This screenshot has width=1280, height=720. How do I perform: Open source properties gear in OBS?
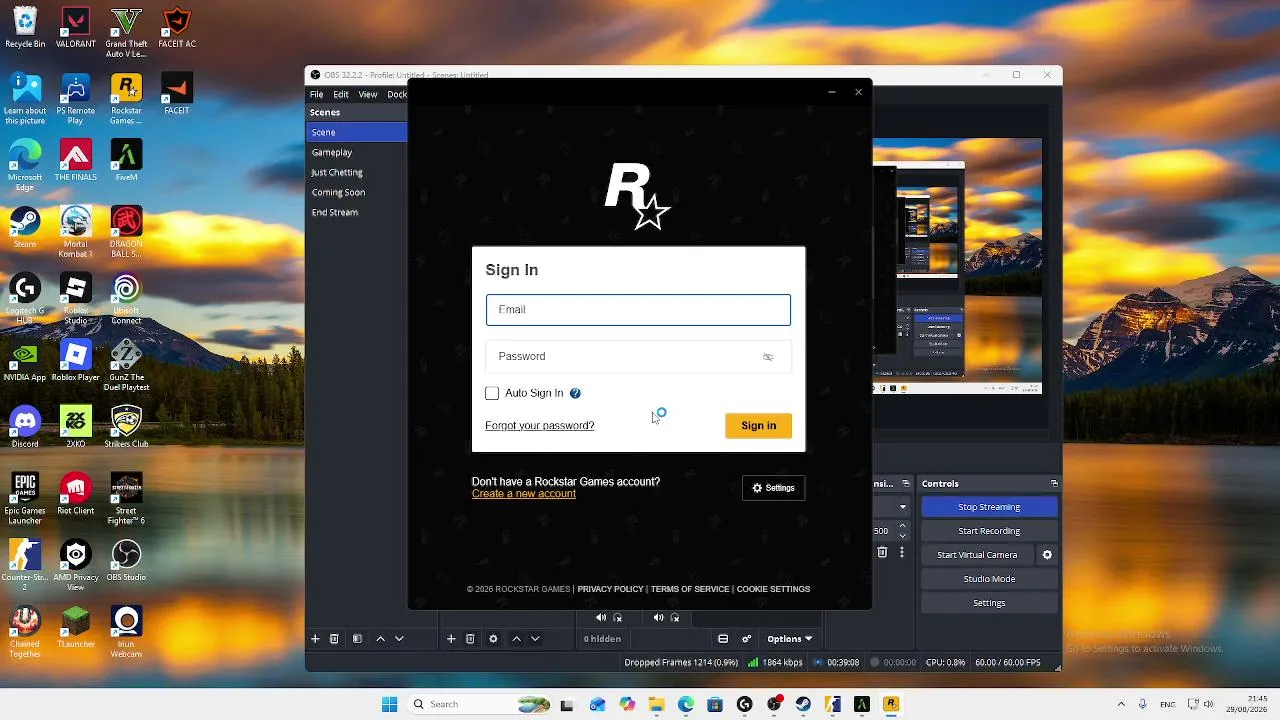(493, 639)
